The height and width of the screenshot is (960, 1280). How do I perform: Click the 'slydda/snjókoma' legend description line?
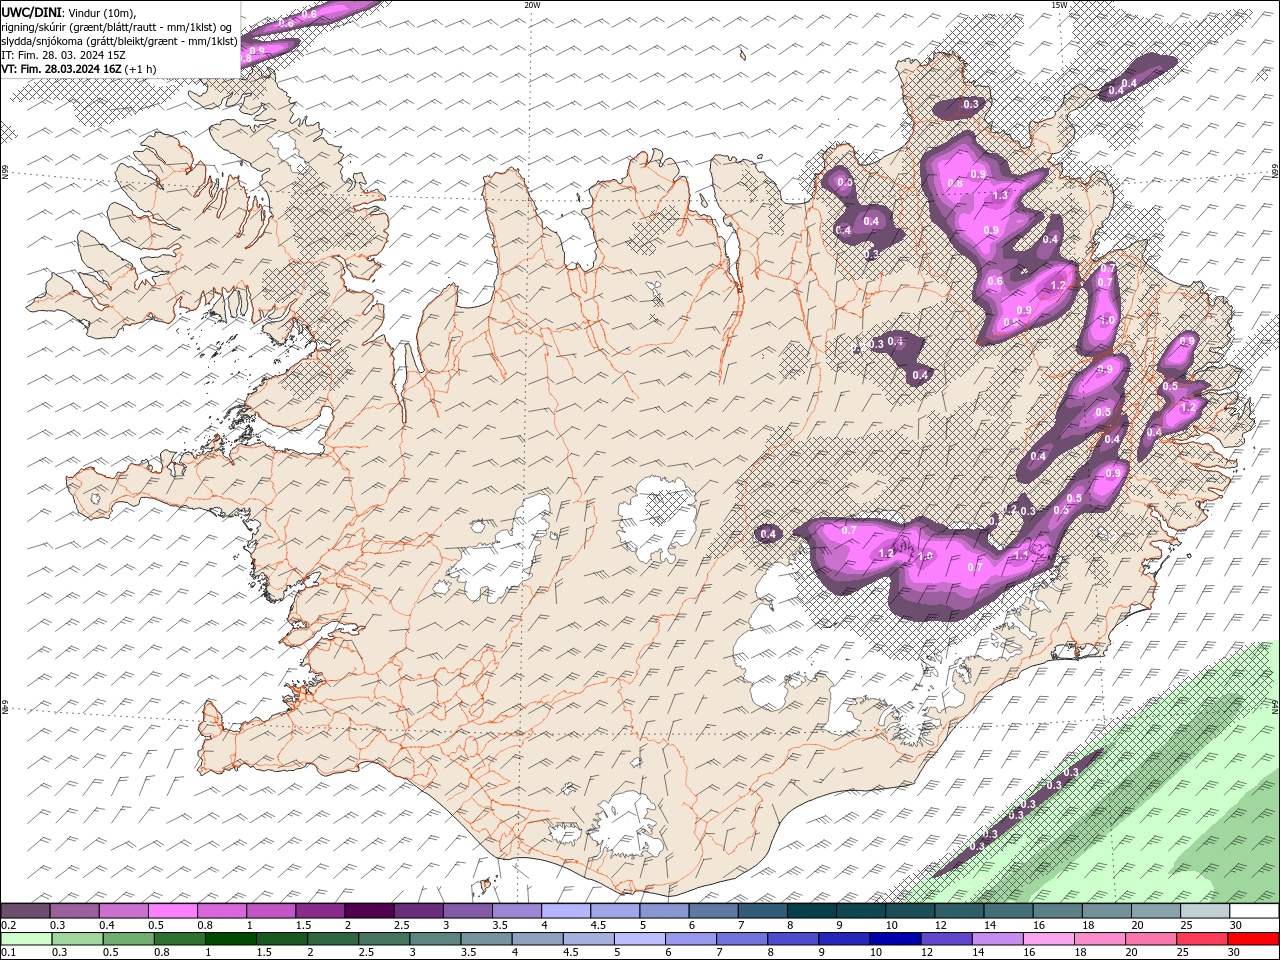[120, 41]
